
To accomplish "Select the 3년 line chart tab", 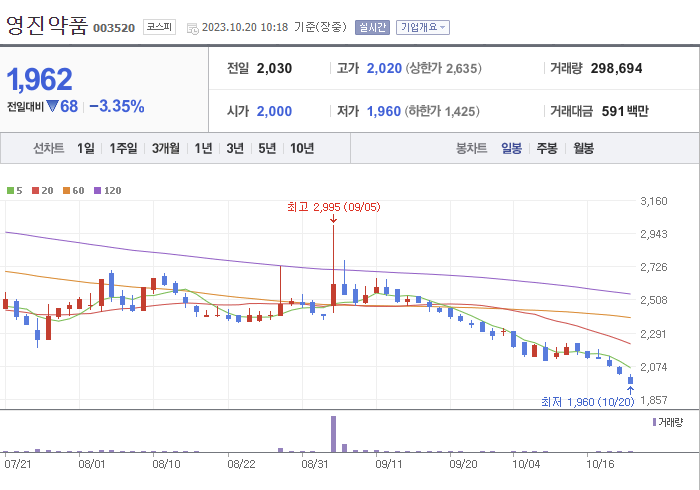I will 235,148.
